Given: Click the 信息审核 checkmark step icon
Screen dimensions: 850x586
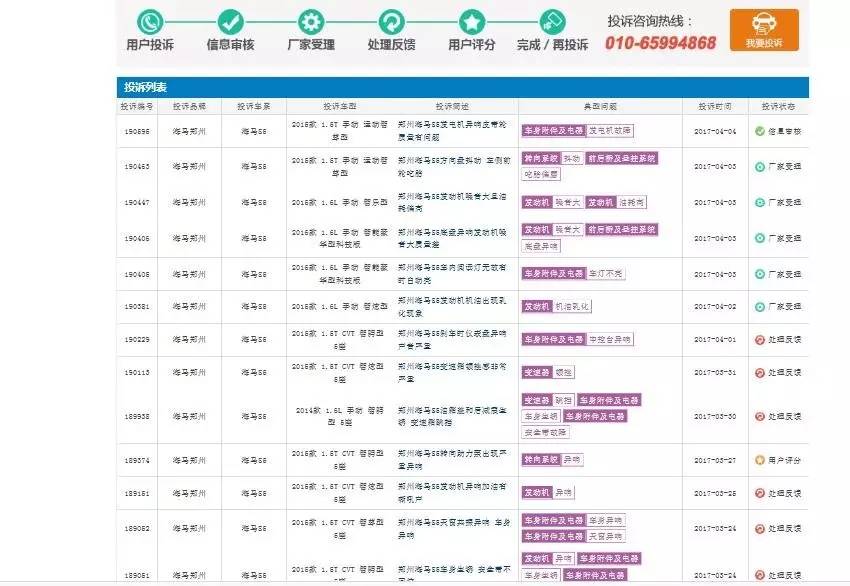Looking at the screenshot, I should click(231, 22).
